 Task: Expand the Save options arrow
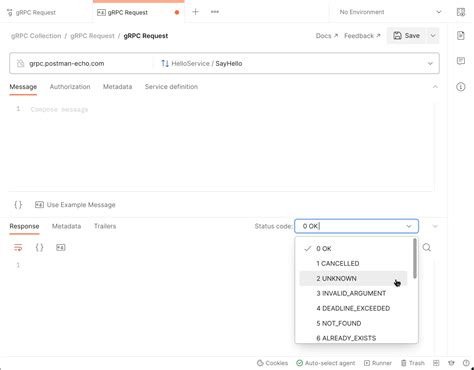point(433,36)
